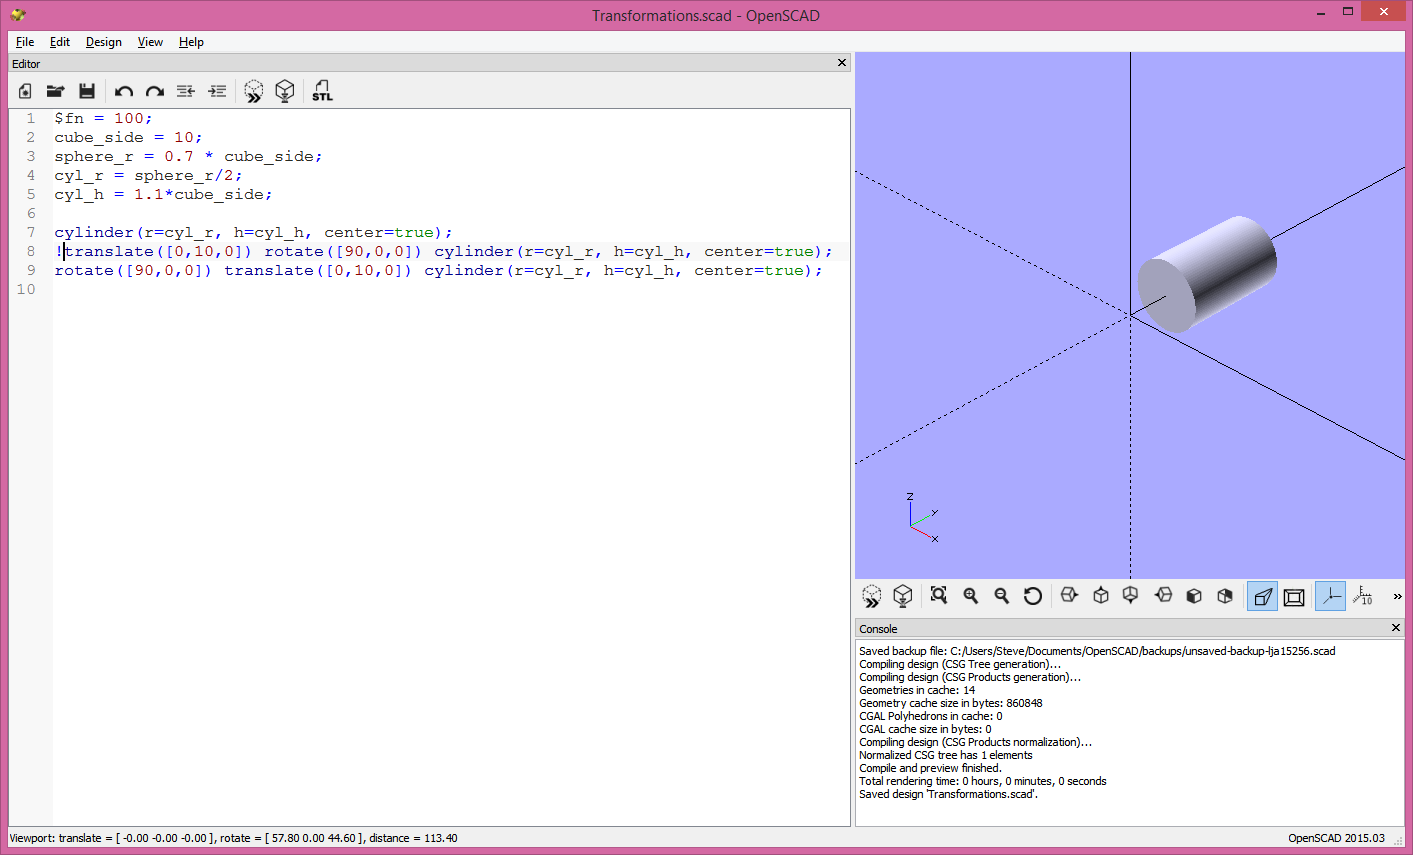
Task: Click the Render icon in the editor toolbar
Action: pyautogui.click(x=285, y=91)
